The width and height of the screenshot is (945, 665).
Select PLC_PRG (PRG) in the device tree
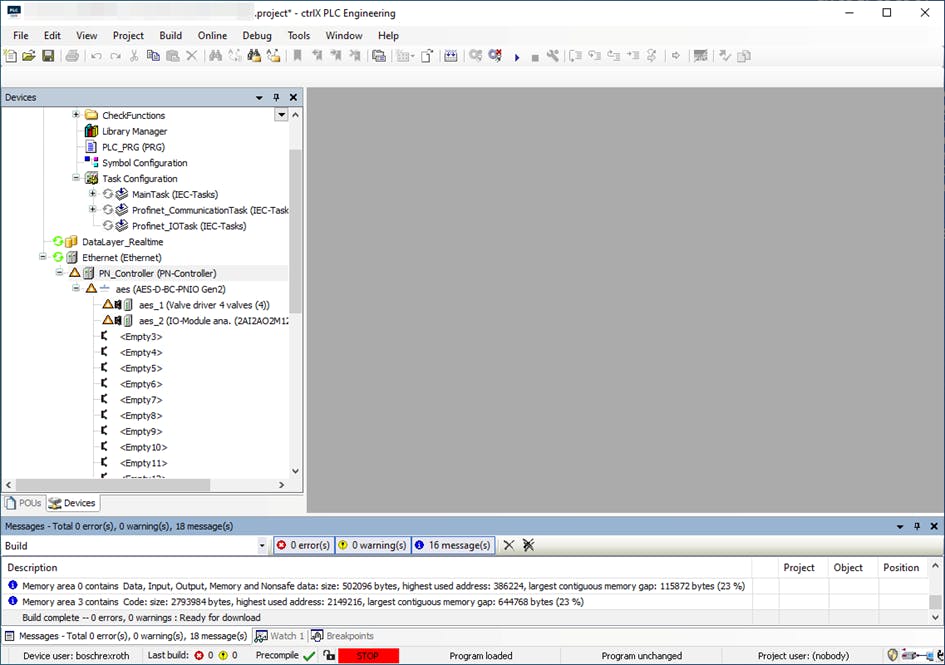click(133, 147)
